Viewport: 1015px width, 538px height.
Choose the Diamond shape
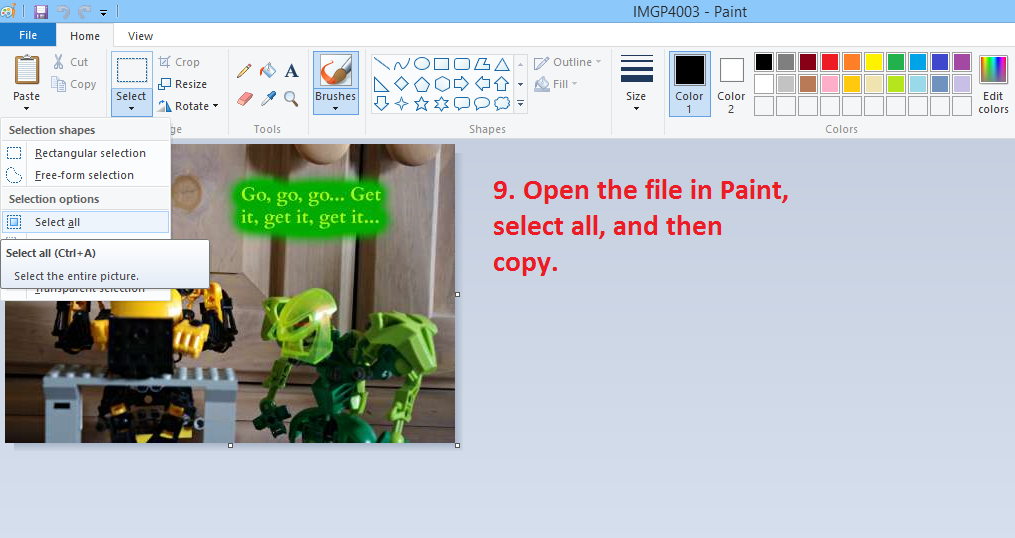(x=401, y=84)
